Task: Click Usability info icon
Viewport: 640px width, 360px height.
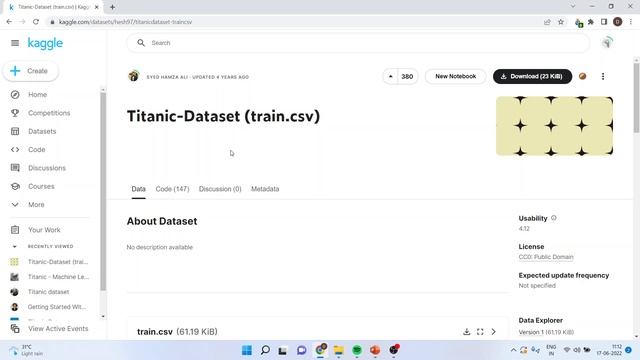Action: click(554, 218)
